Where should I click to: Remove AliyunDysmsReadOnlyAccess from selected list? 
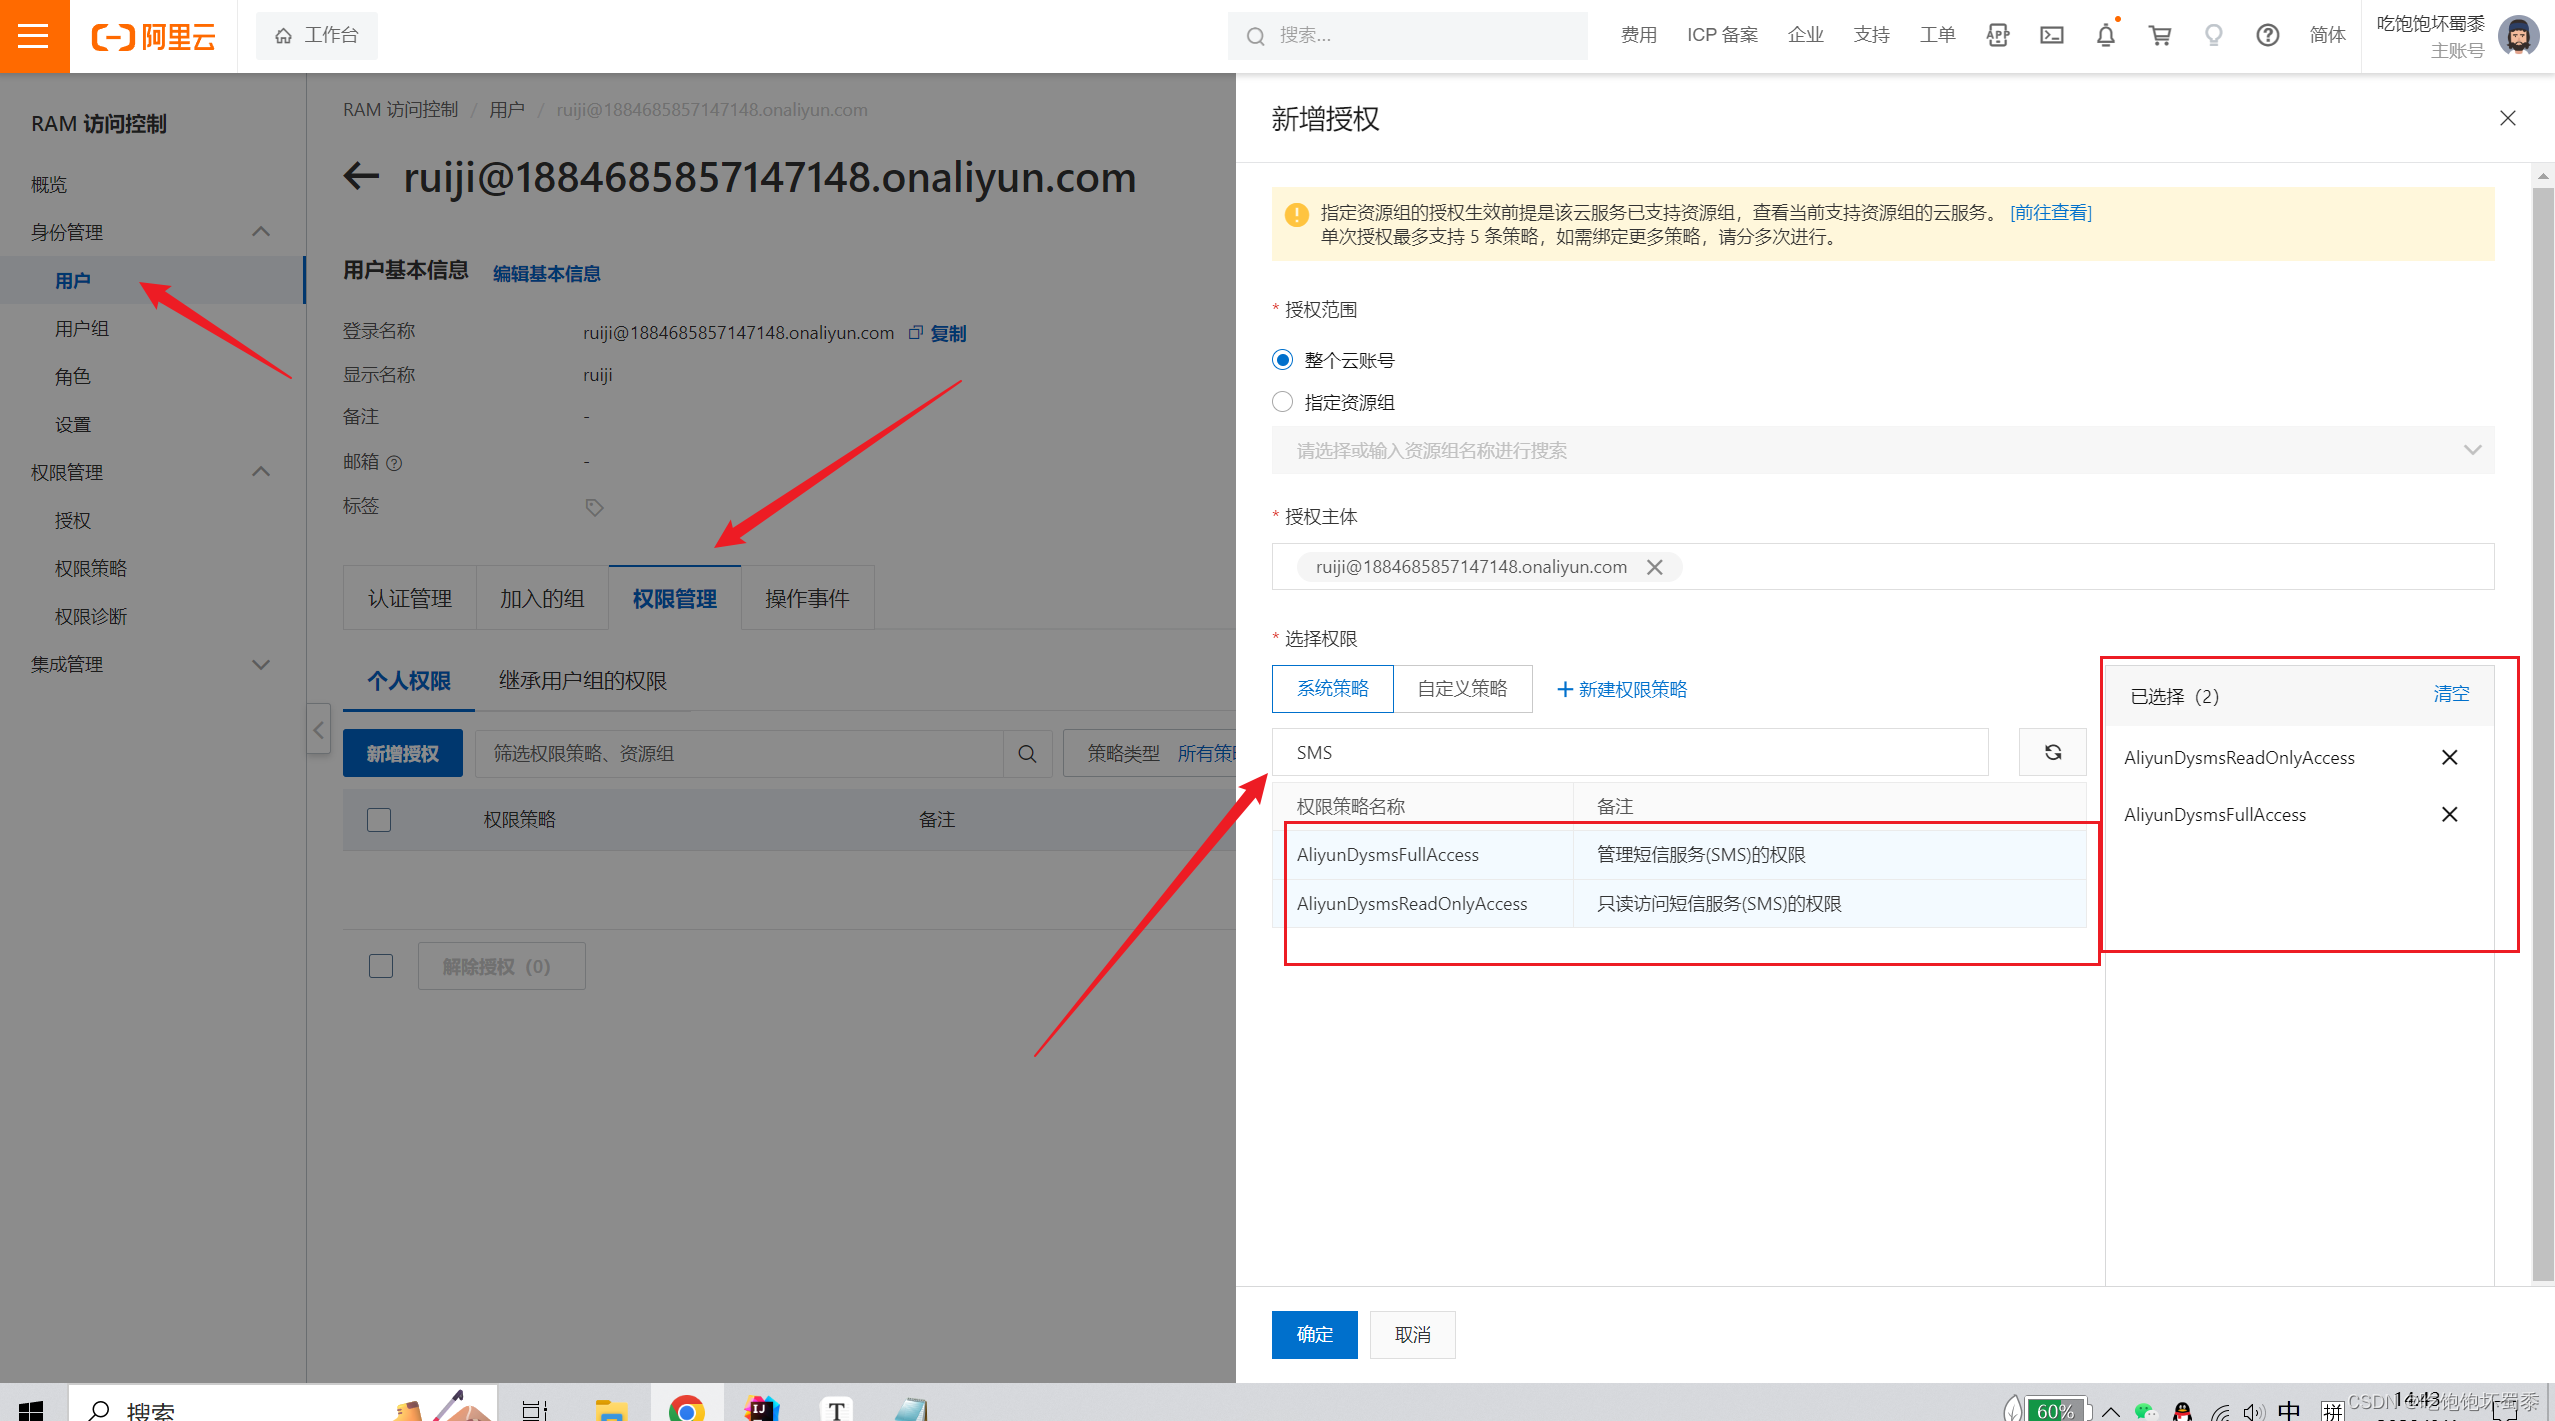click(2449, 757)
